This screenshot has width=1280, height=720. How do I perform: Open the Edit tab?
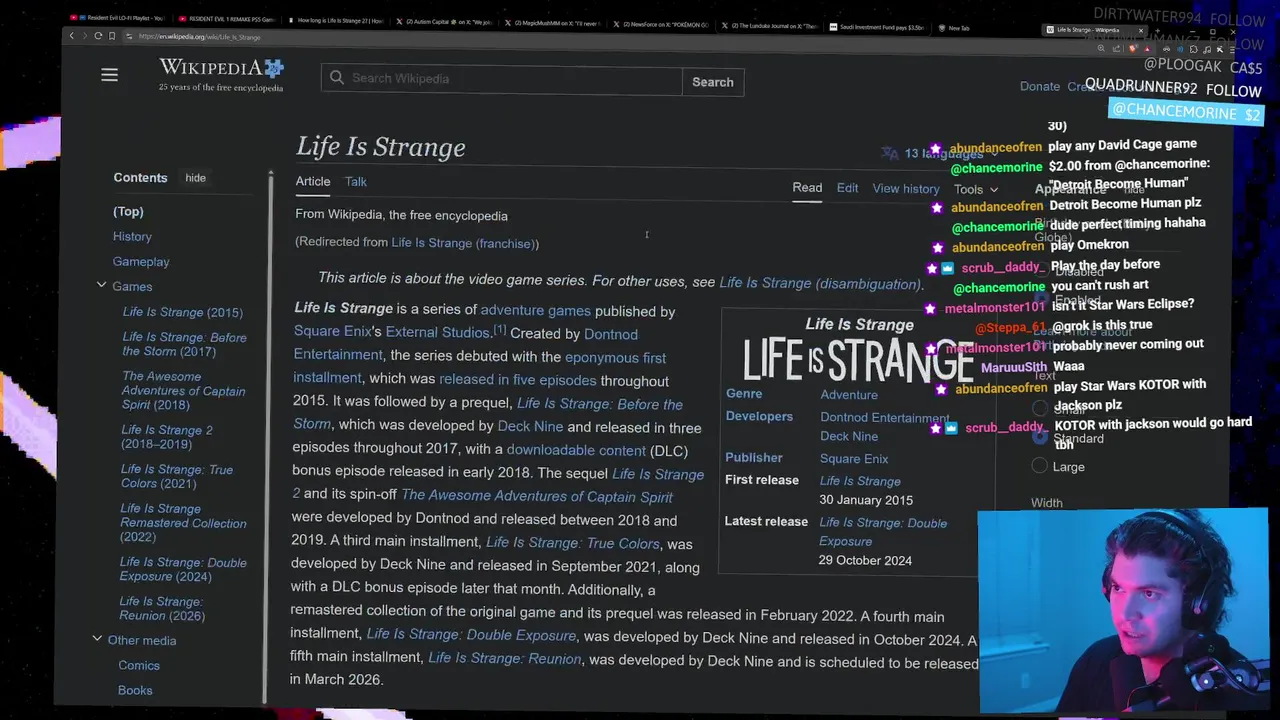tap(847, 188)
